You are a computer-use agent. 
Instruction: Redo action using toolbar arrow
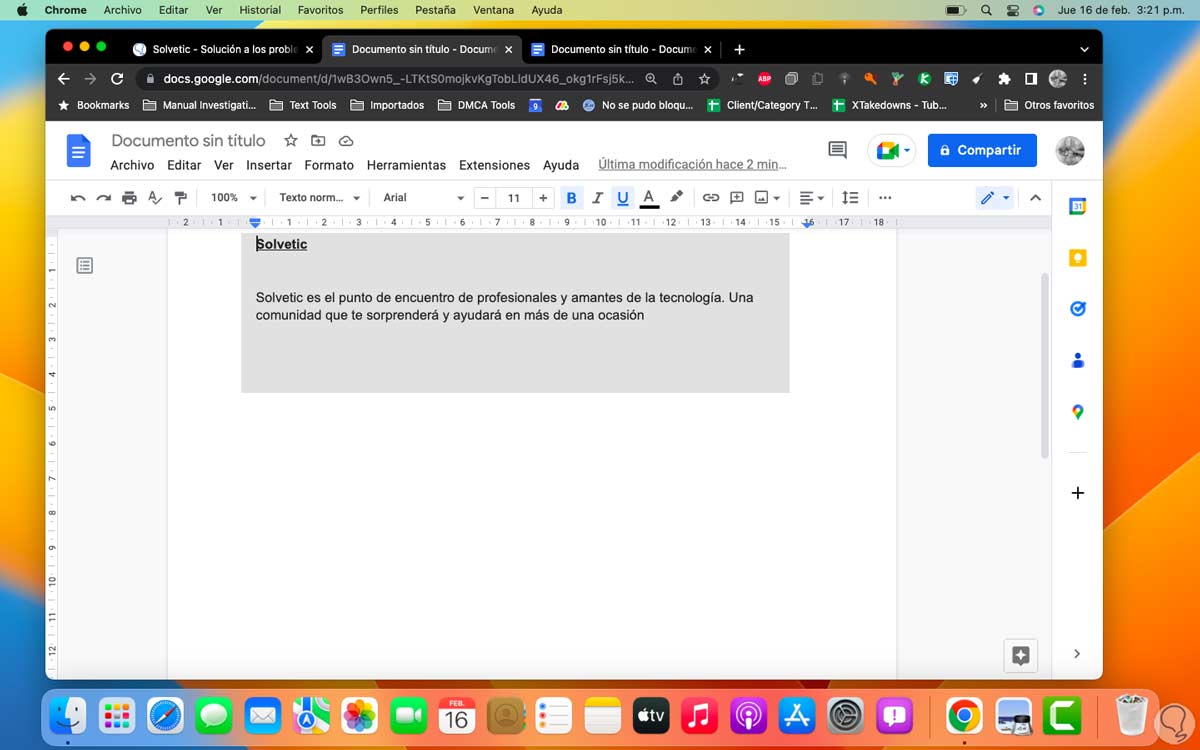(104, 198)
